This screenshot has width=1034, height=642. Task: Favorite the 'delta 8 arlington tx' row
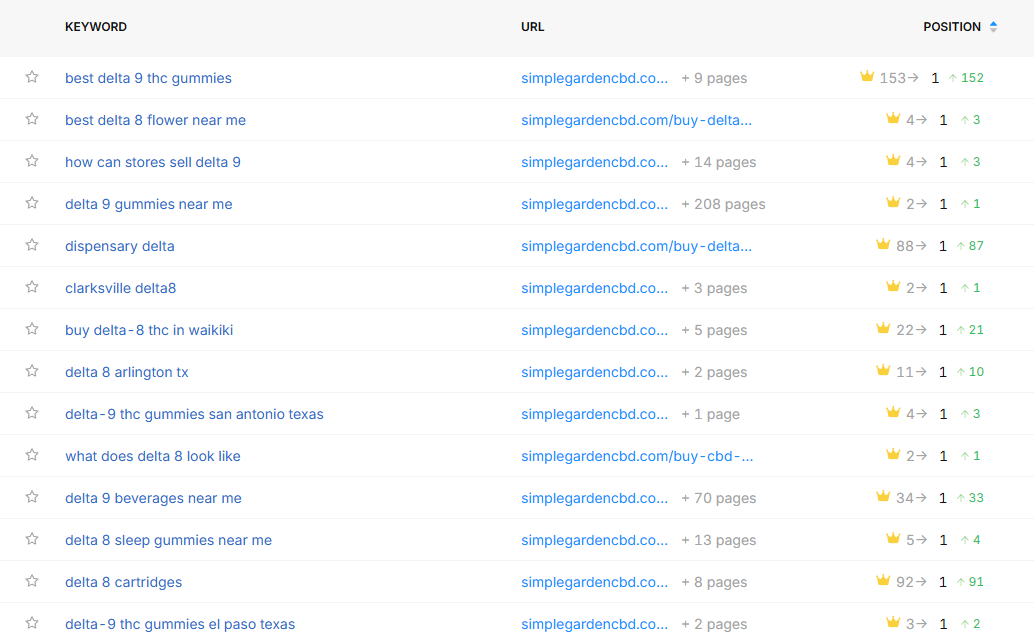(32, 371)
